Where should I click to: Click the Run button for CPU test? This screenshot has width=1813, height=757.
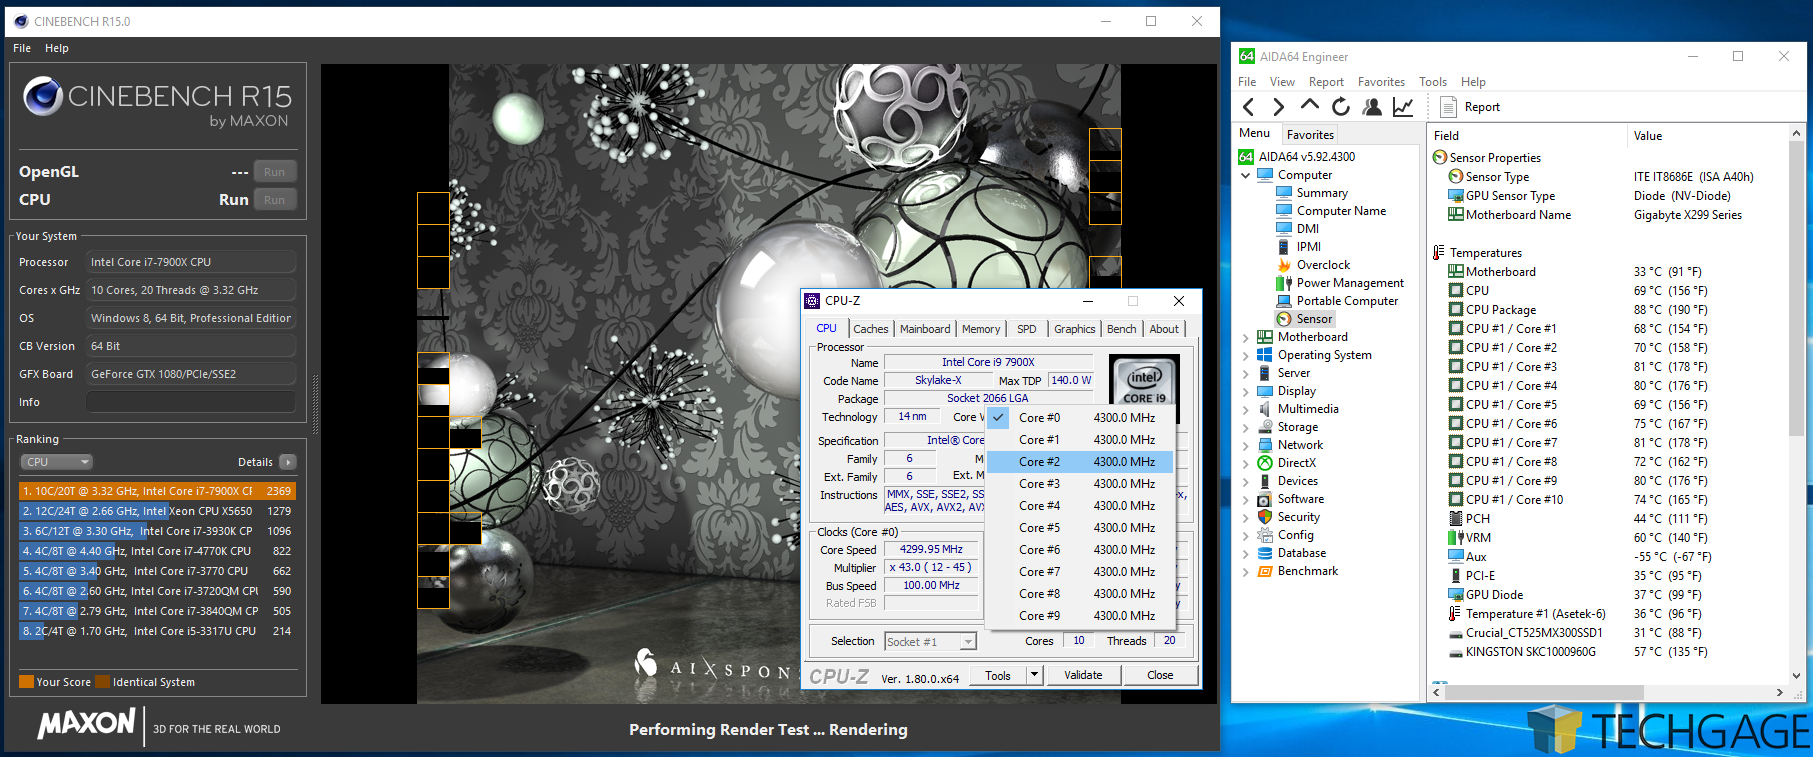coord(275,200)
